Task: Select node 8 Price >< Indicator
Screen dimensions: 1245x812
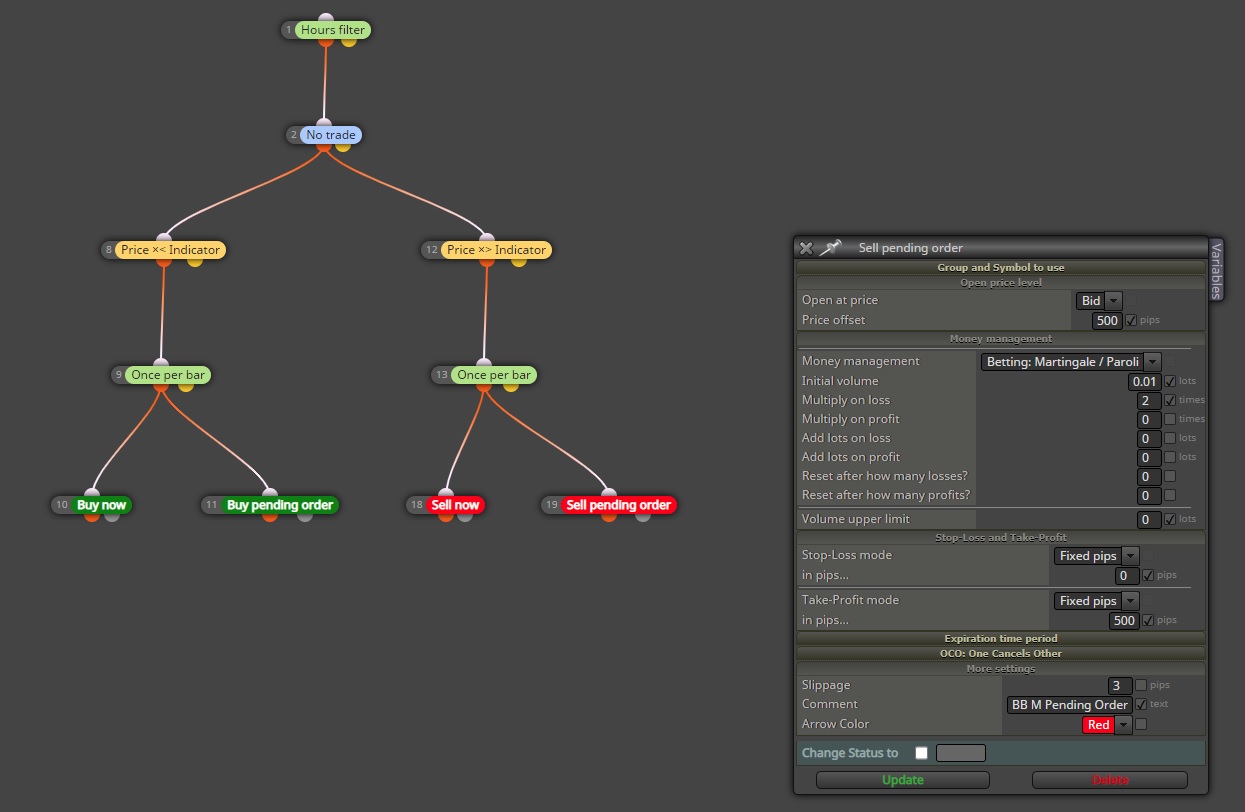Action: (171, 250)
